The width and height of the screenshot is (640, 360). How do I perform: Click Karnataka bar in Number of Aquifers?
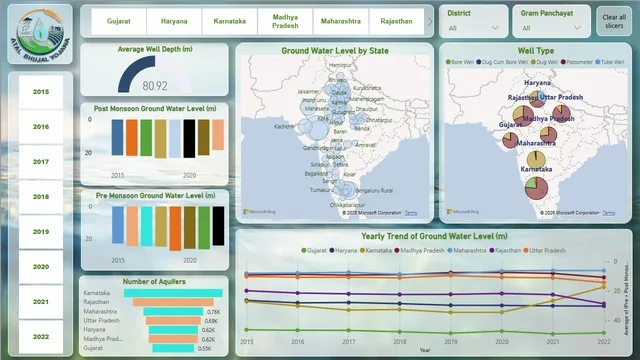pyautogui.click(x=173, y=293)
